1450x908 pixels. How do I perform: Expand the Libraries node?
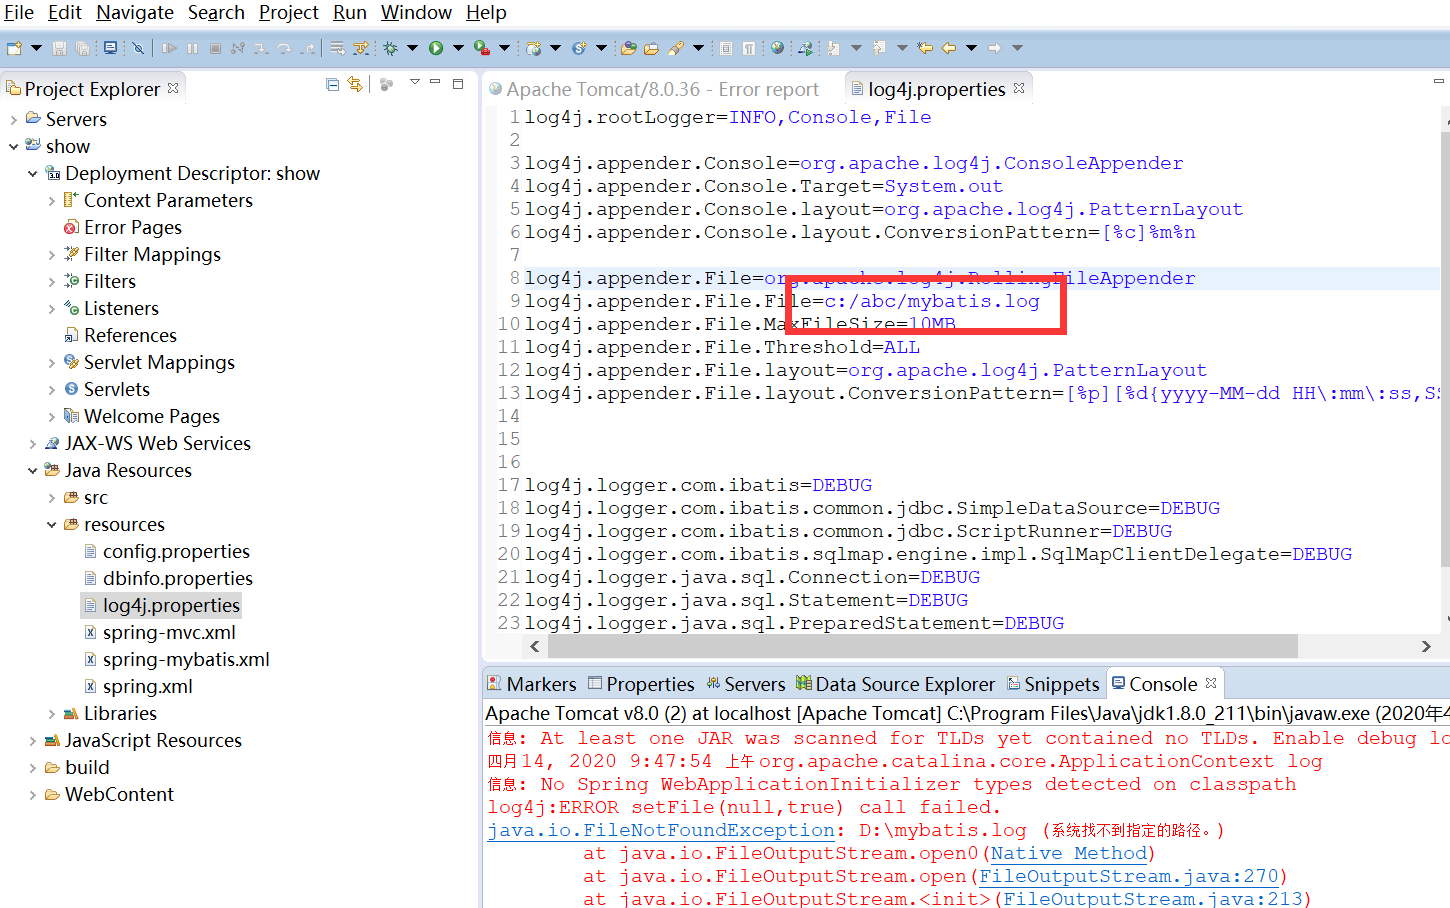coord(52,713)
